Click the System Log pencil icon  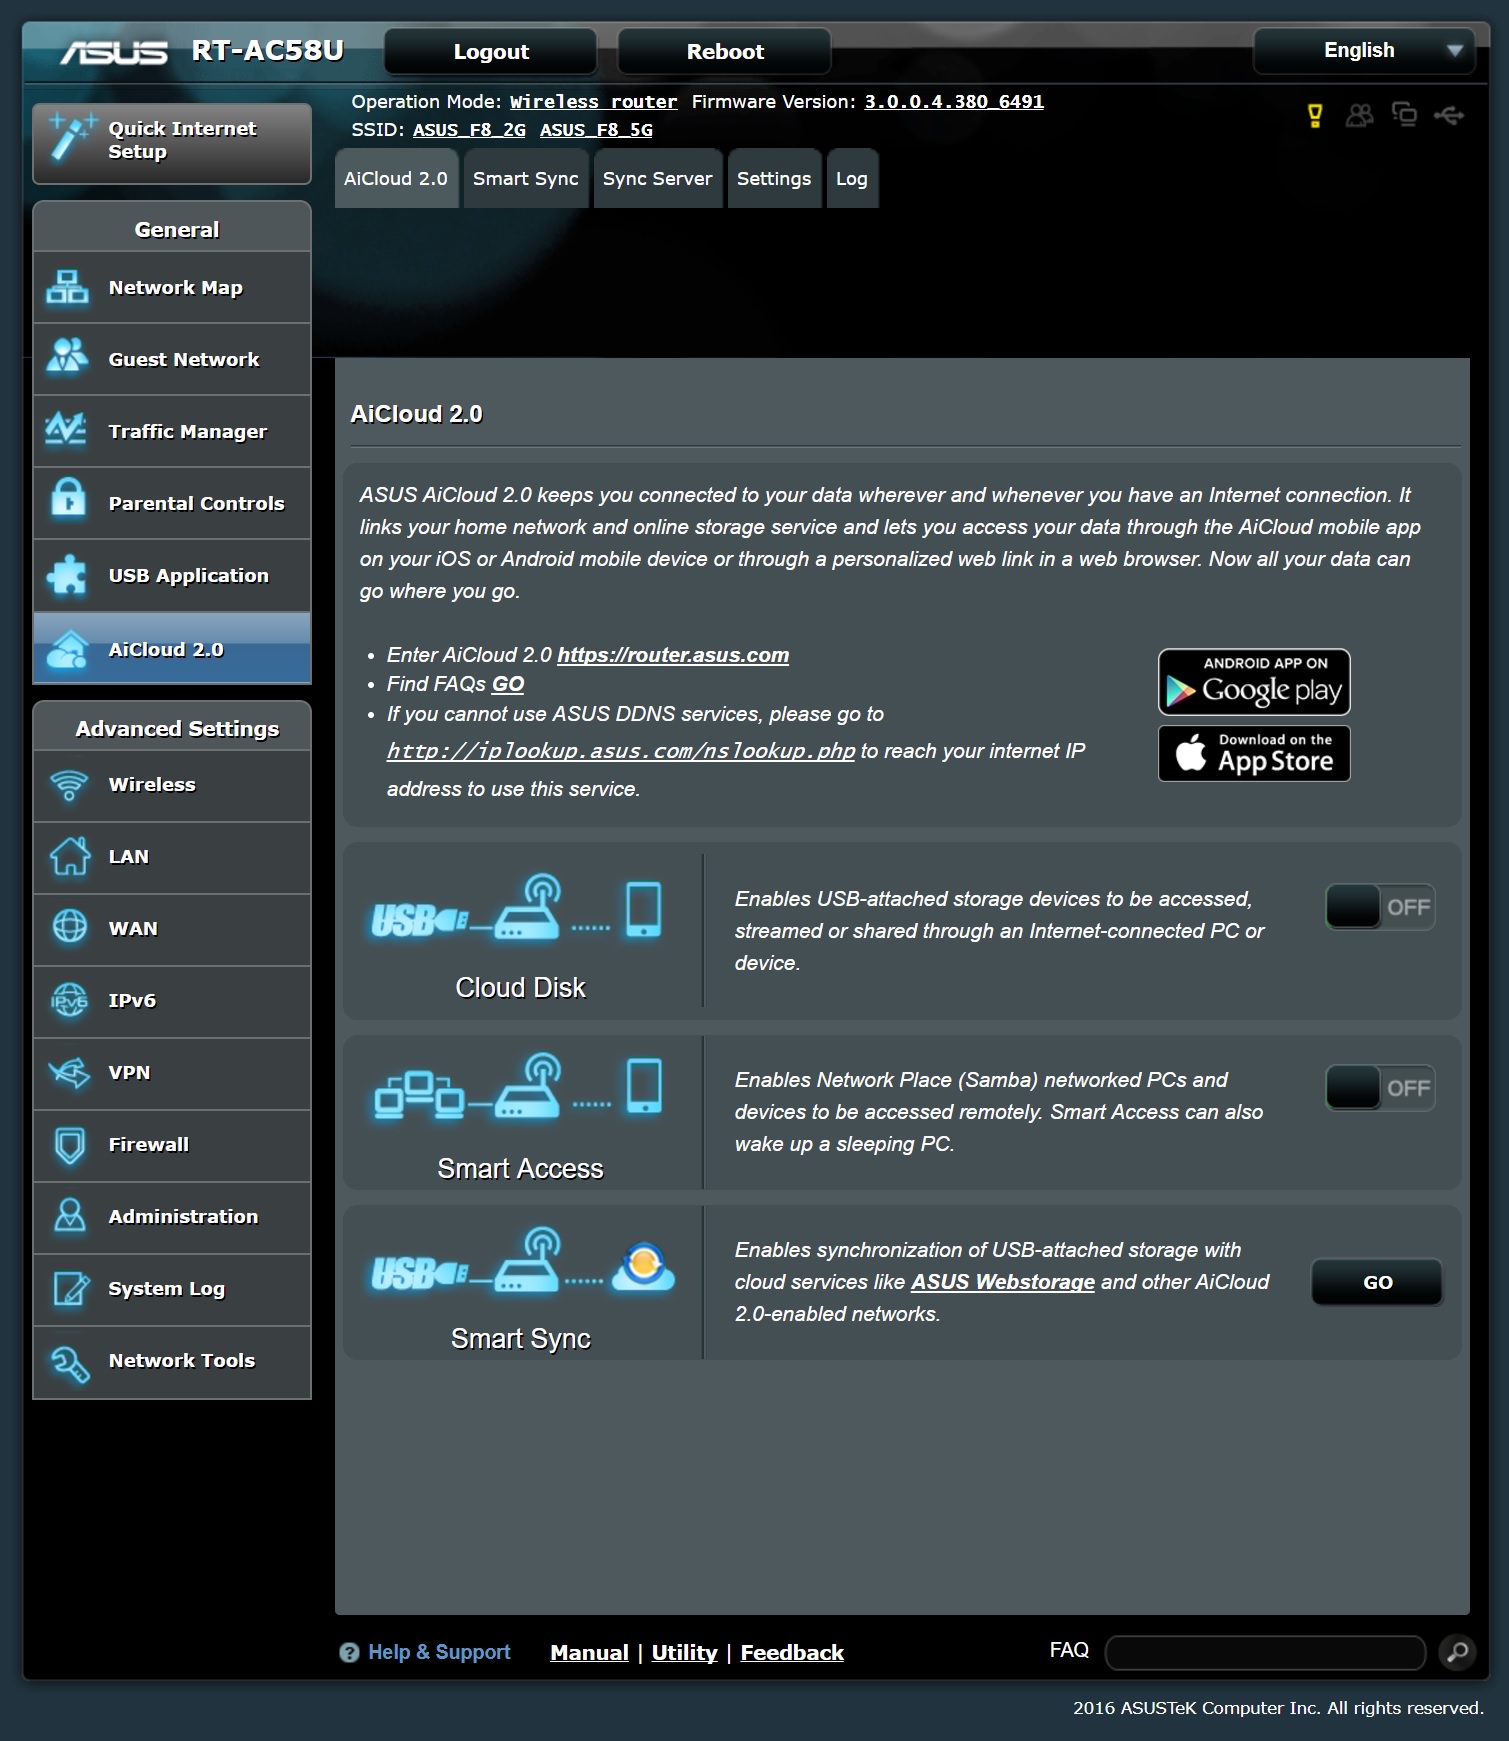(x=70, y=1288)
